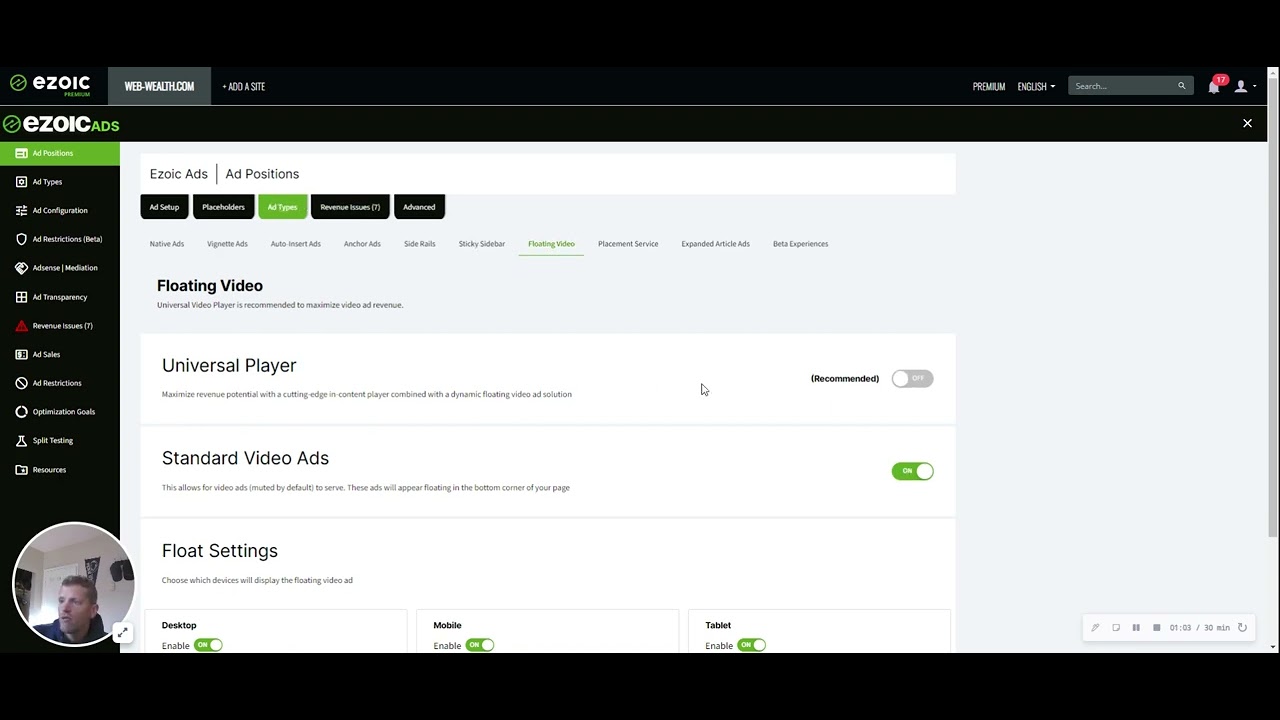Select the Split Testing flask icon
This screenshot has height=720, width=1280.
[x=21, y=440]
